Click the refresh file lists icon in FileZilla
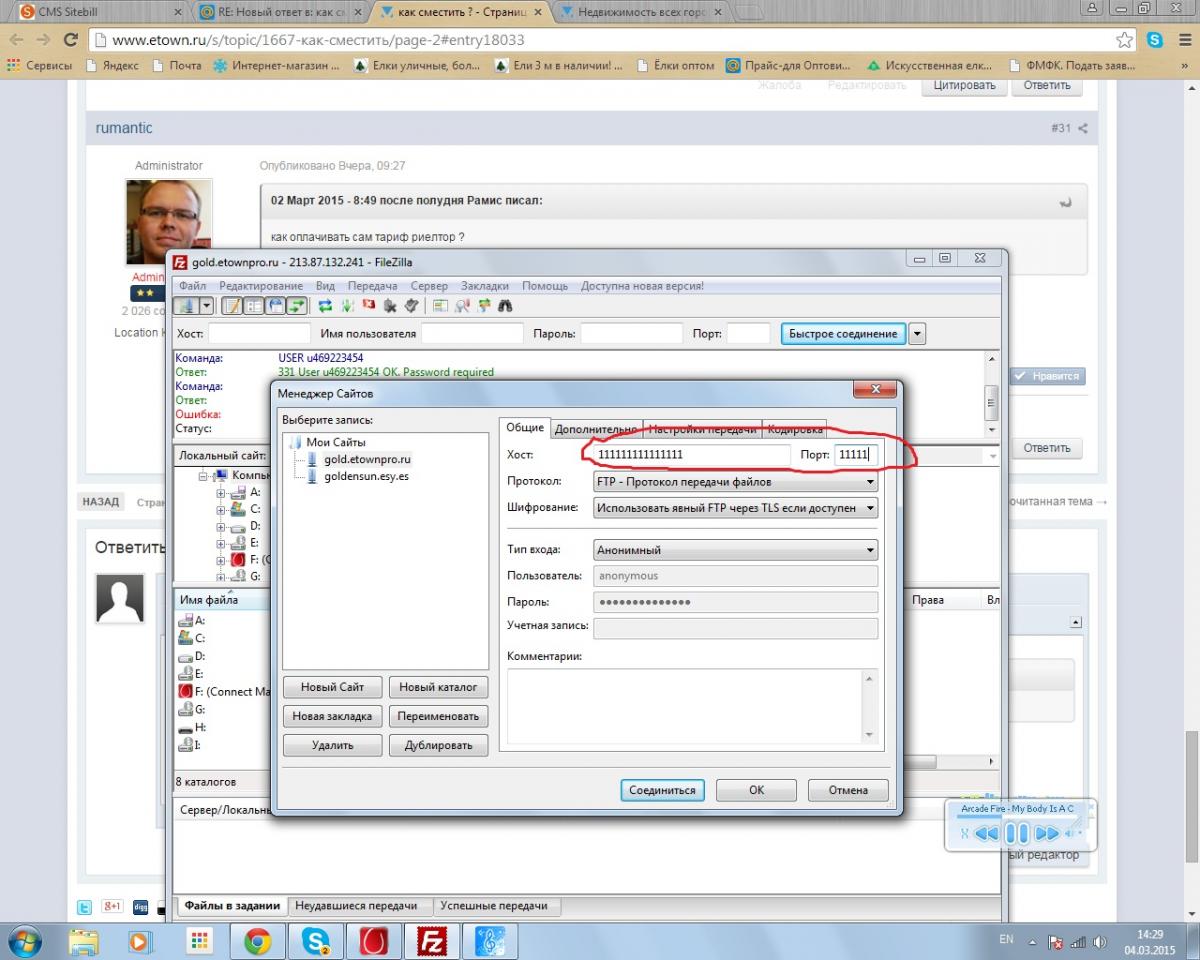The height and width of the screenshot is (960, 1200). point(326,306)
